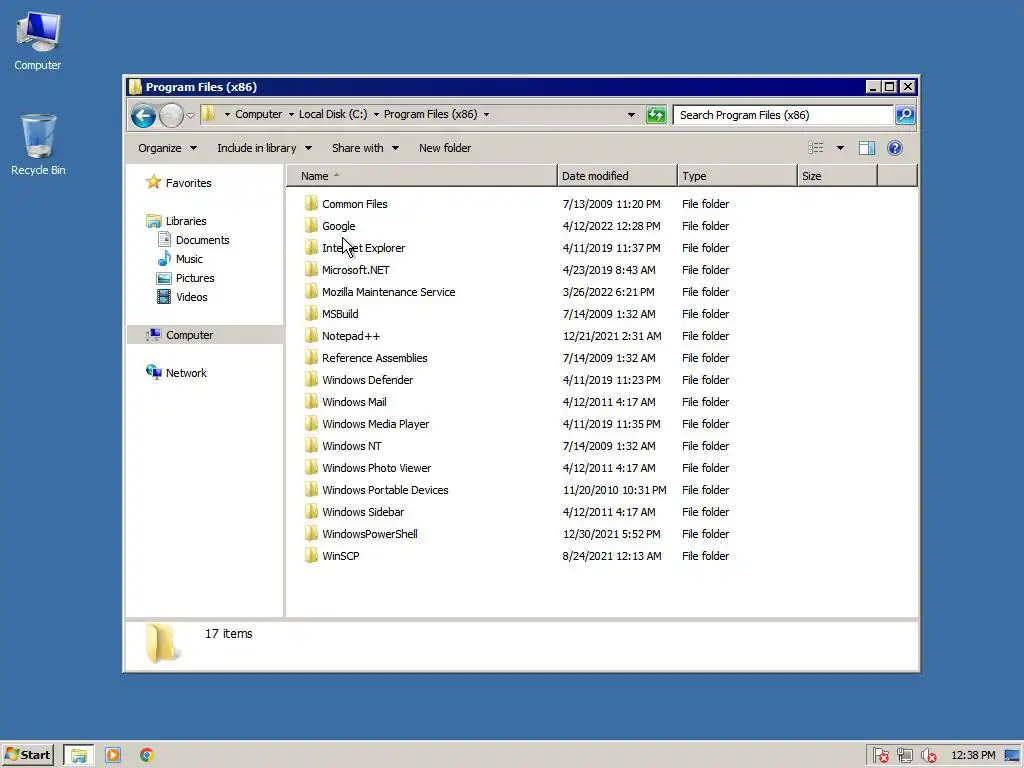The height and width of the screenshot is (768, 1024).
Task: Click Computer in the address breadcrumb
Action: (259, 114)
